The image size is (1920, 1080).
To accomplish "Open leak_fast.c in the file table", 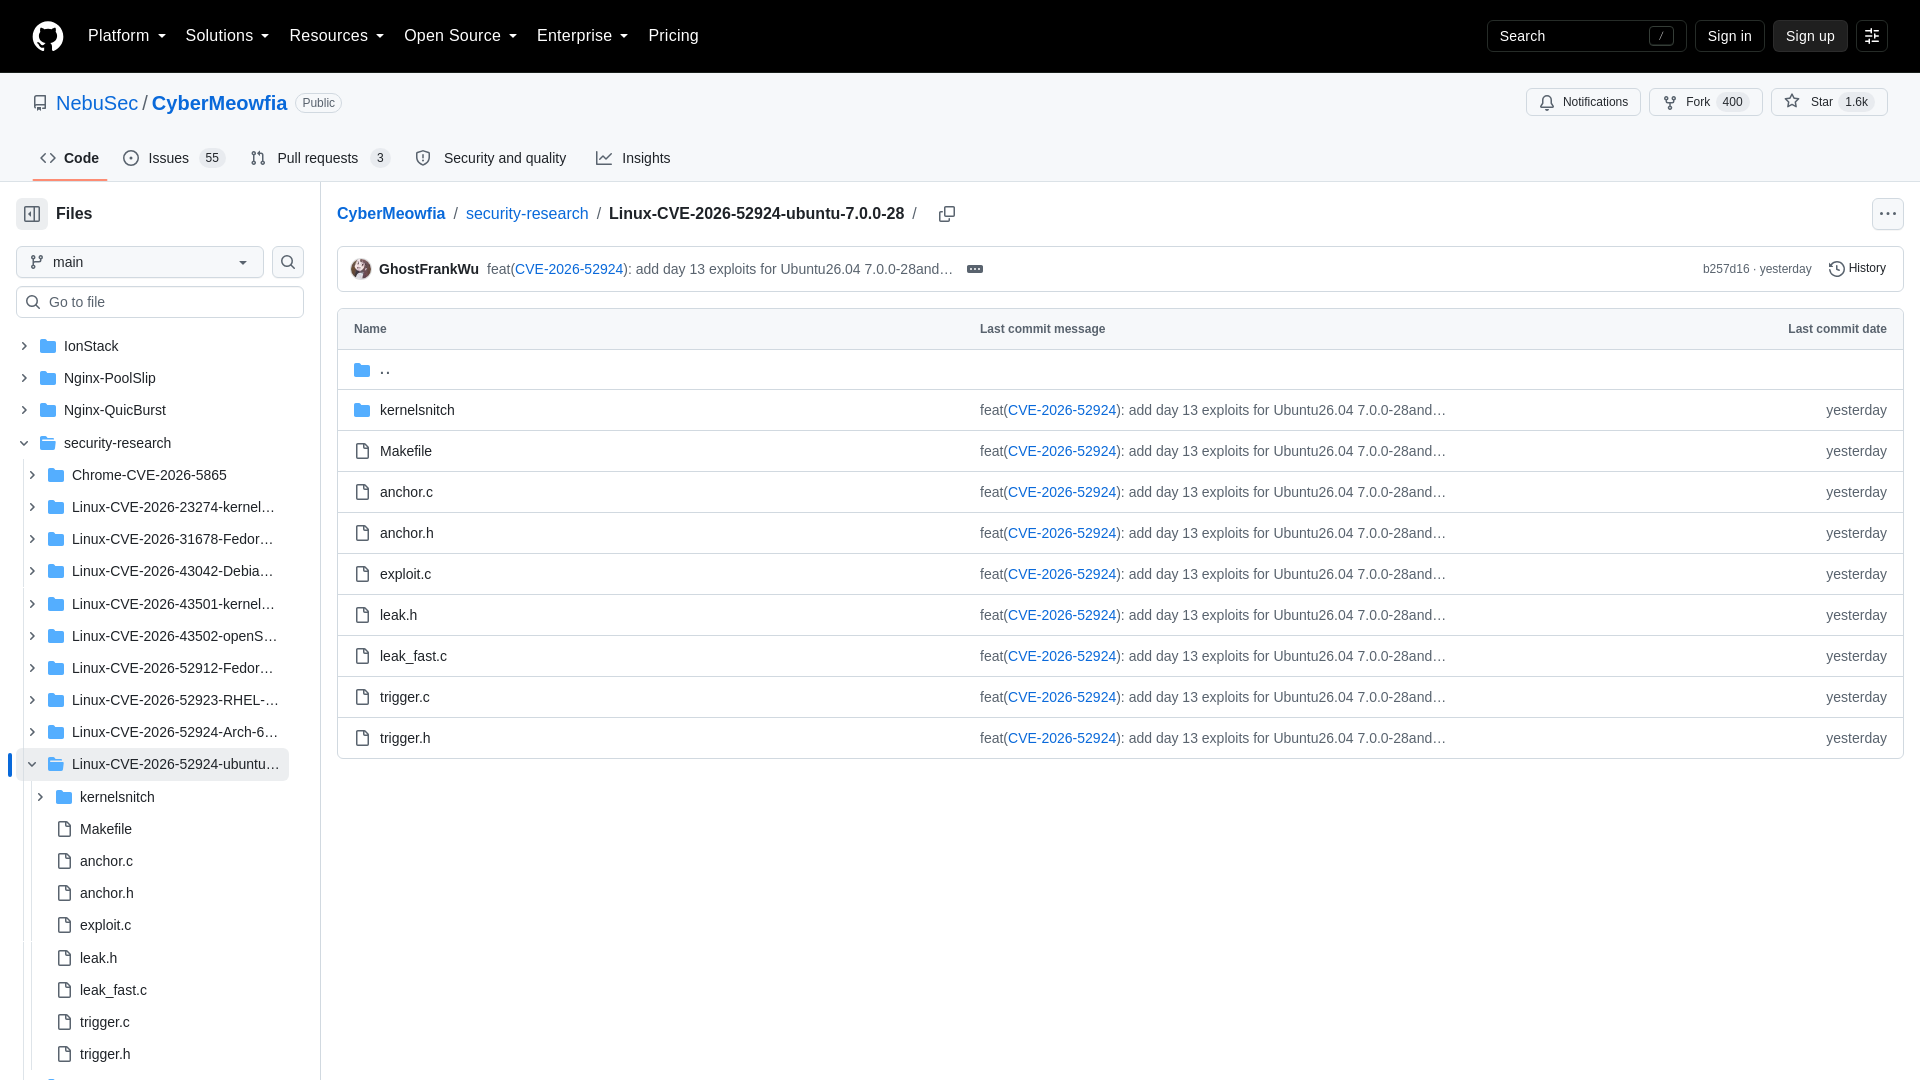I will (x=413, y=656).
